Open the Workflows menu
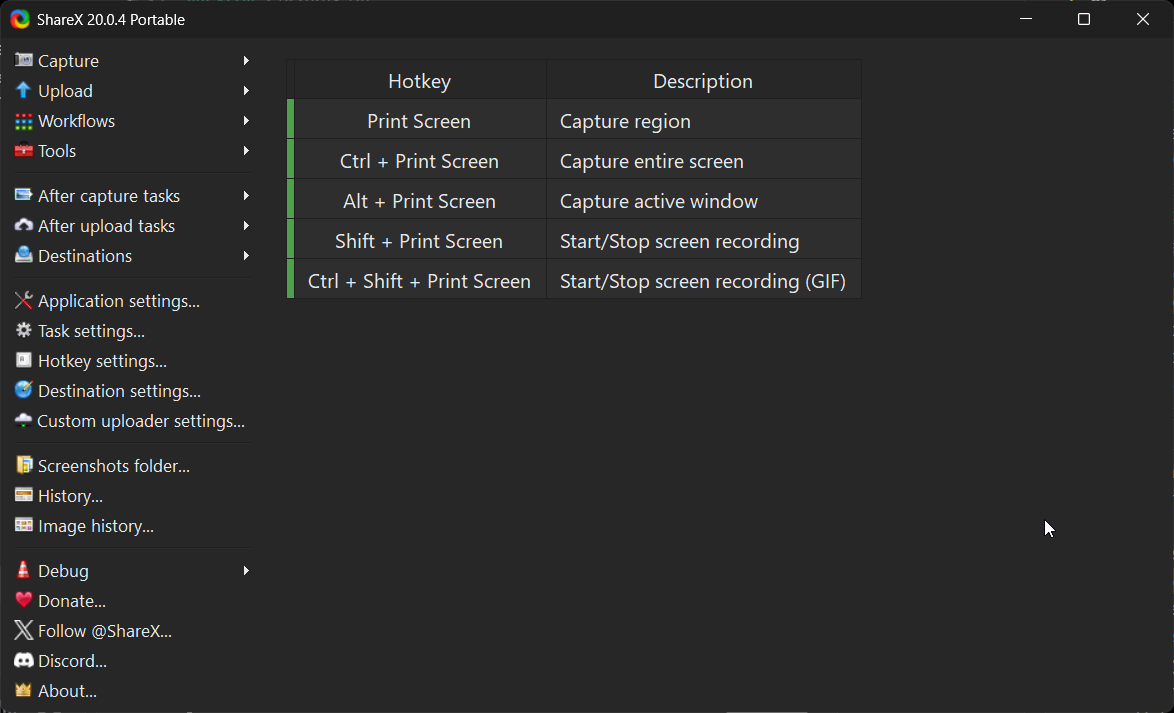The image size is (1174, 713). (133, 121)
